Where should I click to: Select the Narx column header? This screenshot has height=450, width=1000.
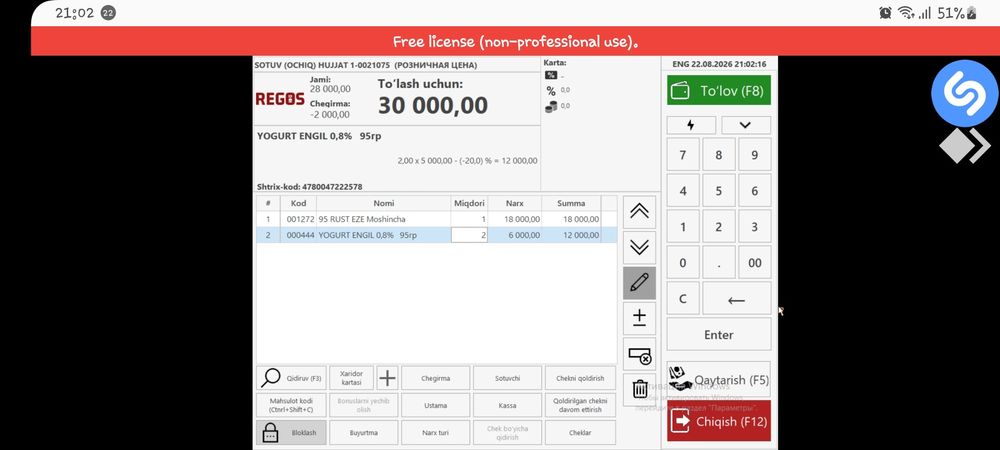pos(515,203)
